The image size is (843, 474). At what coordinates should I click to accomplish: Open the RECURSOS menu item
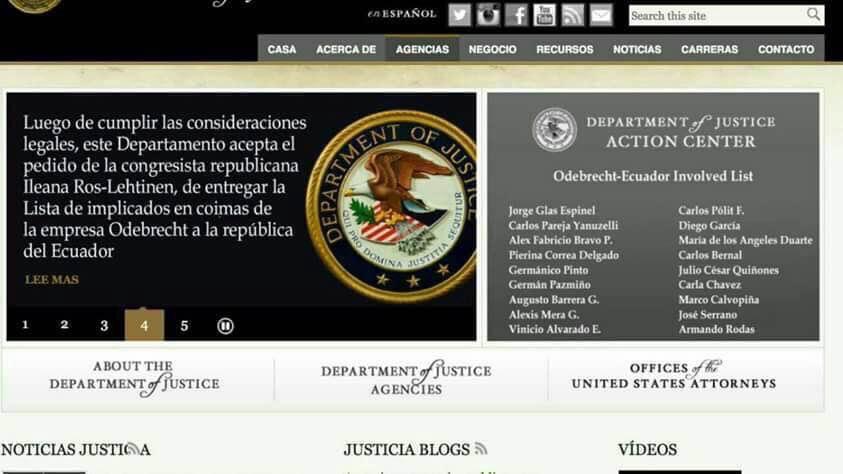click(x=565, y=49)
